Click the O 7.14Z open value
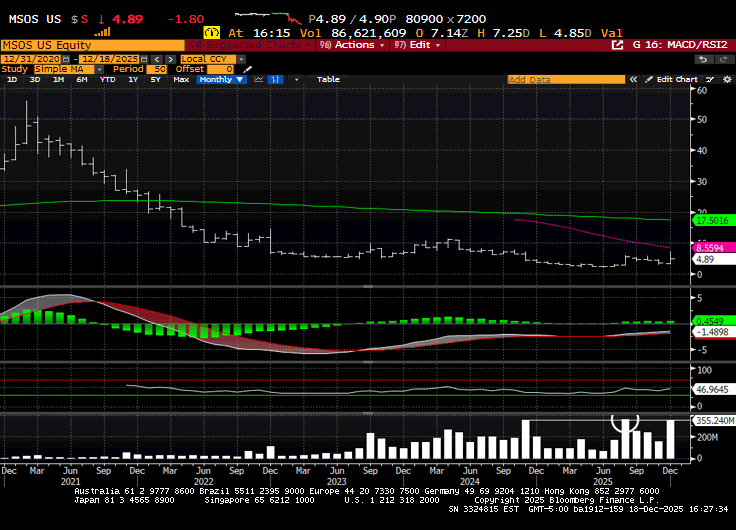 (442, 33)
